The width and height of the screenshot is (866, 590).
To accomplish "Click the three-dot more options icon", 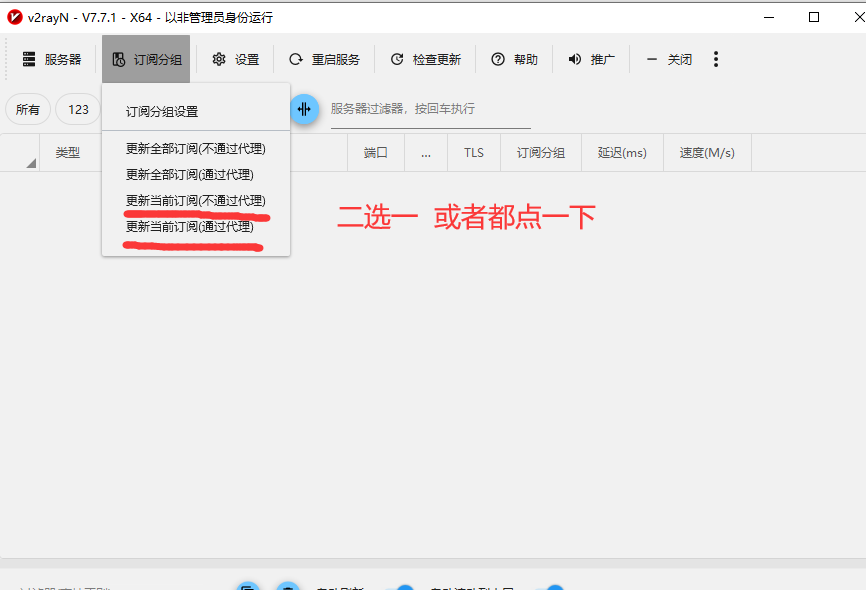I will 716,60.
